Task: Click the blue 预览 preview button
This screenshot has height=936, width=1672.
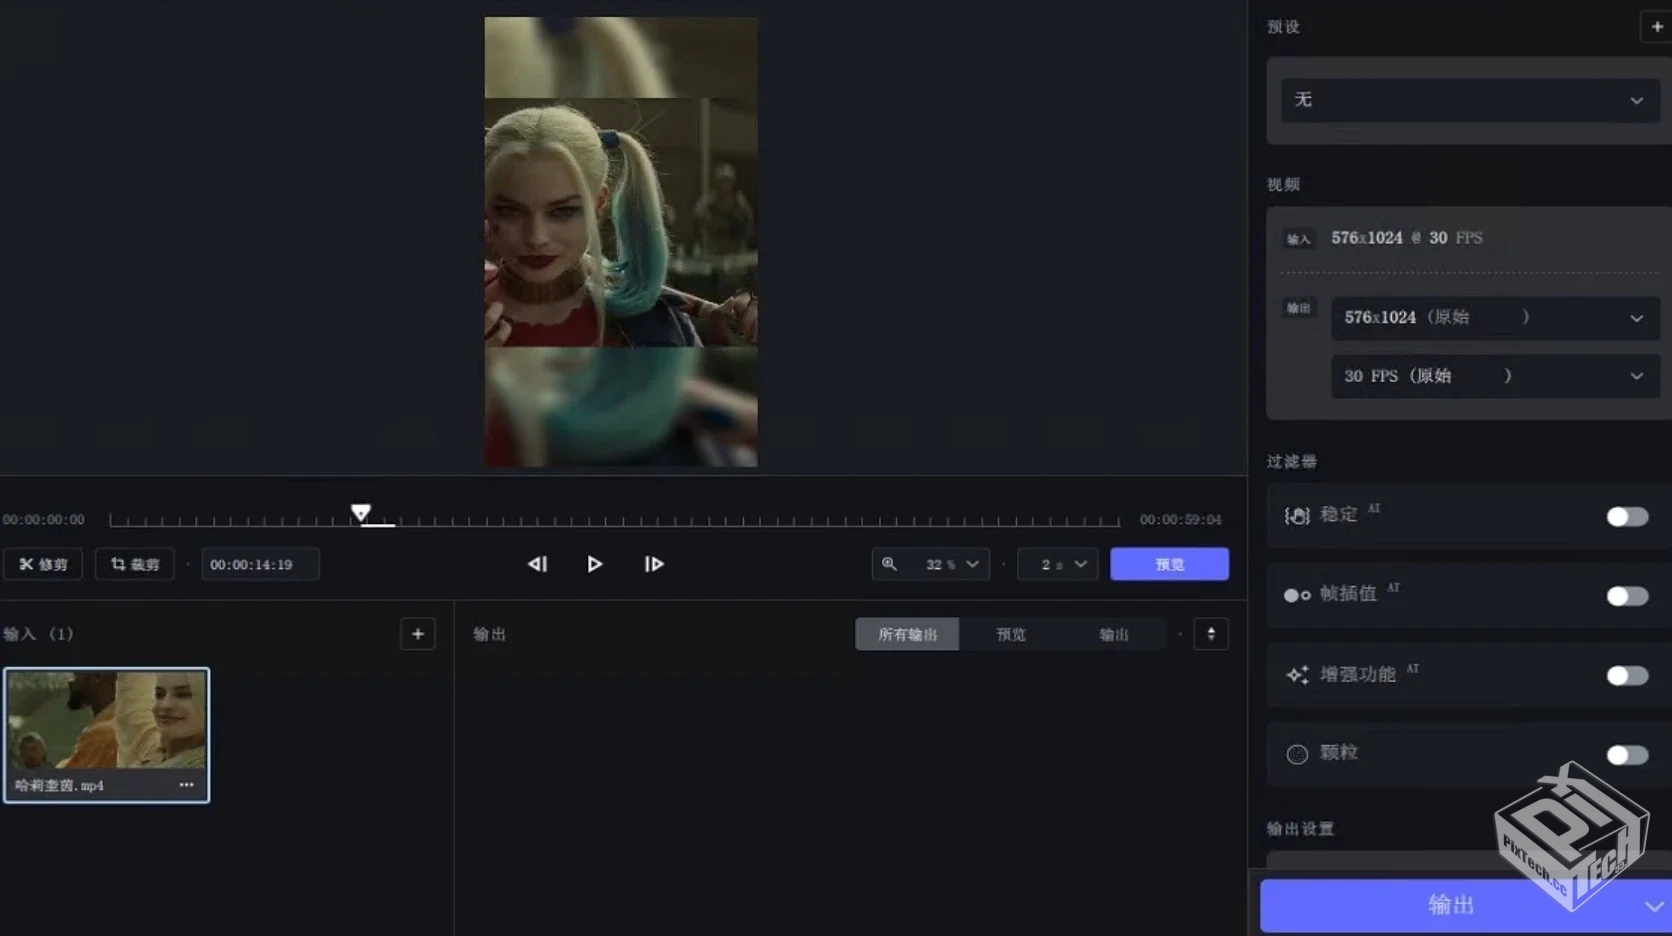Action: point(1169,564)
